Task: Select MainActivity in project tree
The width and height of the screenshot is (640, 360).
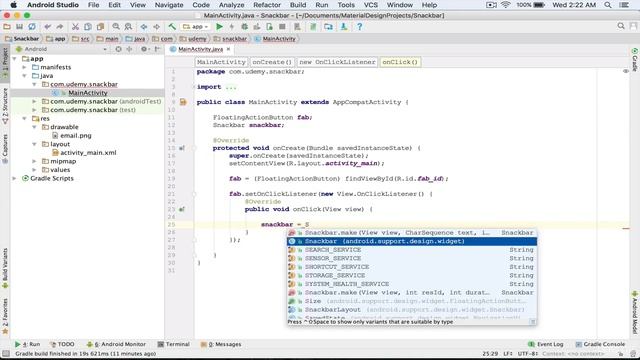Action: tap(88, 93)
